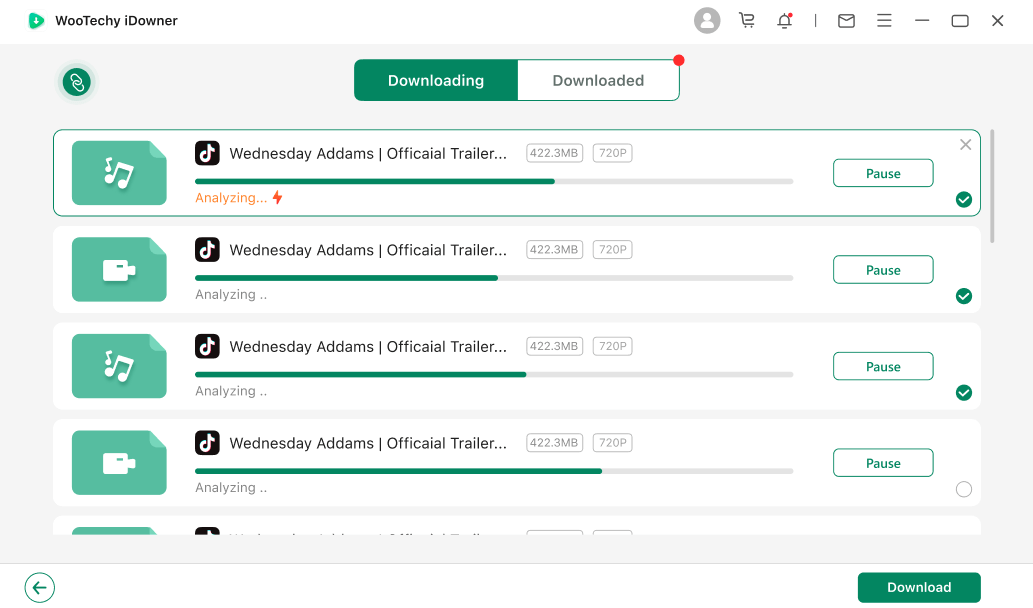Select the fourth download's empty checkbox
1033x608 pixels.
[964, 489]
